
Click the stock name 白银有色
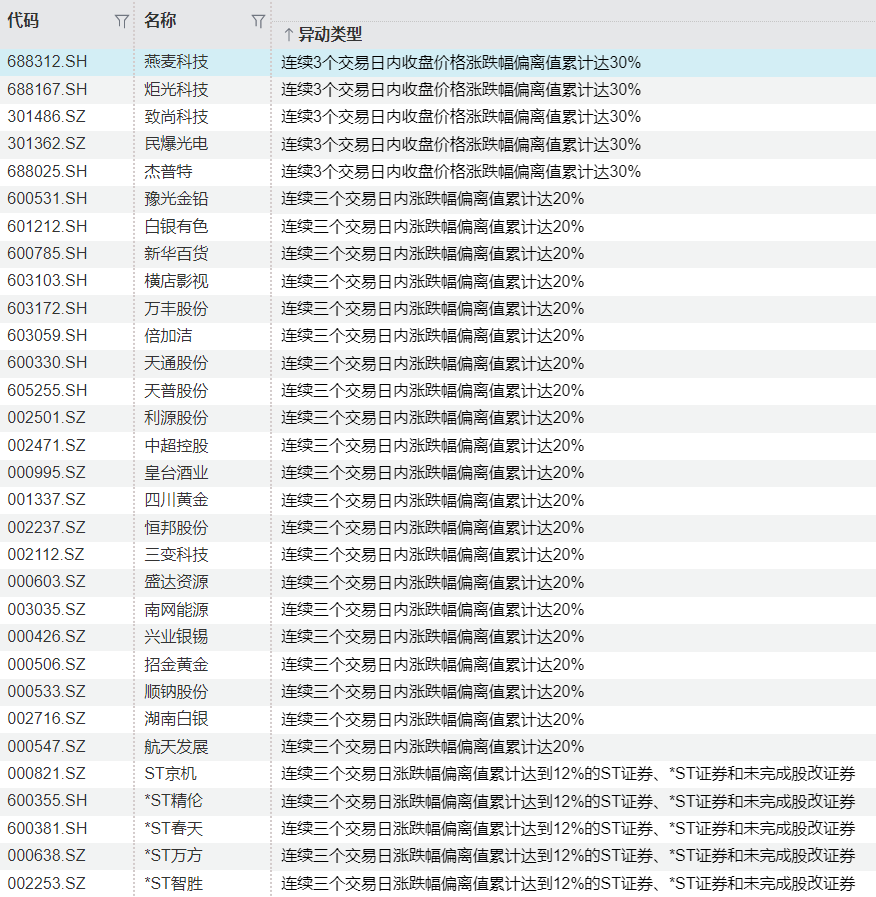[176, 227]
